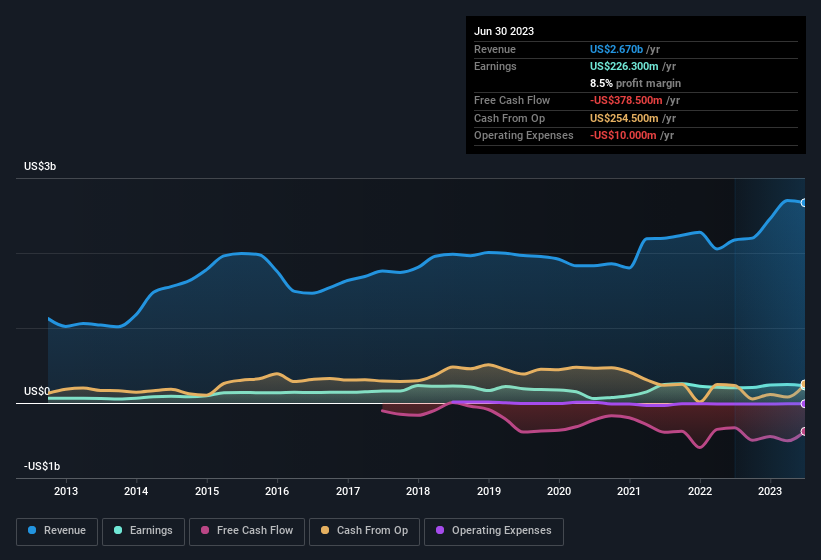Click the -US$378.500m free cash flow value
Viewport: 821px width, 560px height.
coord(626,100)
